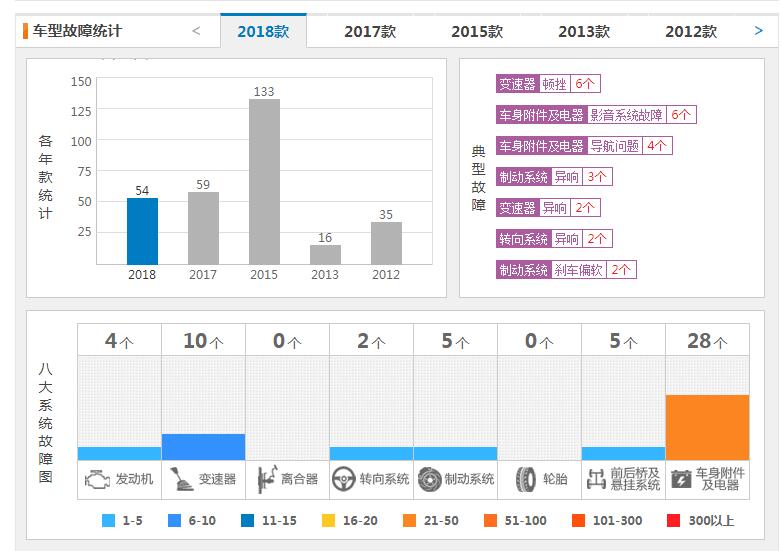The image size is (782, 551).
Task: Click the 2个 count above 转向系统
Action: (x=372, y=341)
